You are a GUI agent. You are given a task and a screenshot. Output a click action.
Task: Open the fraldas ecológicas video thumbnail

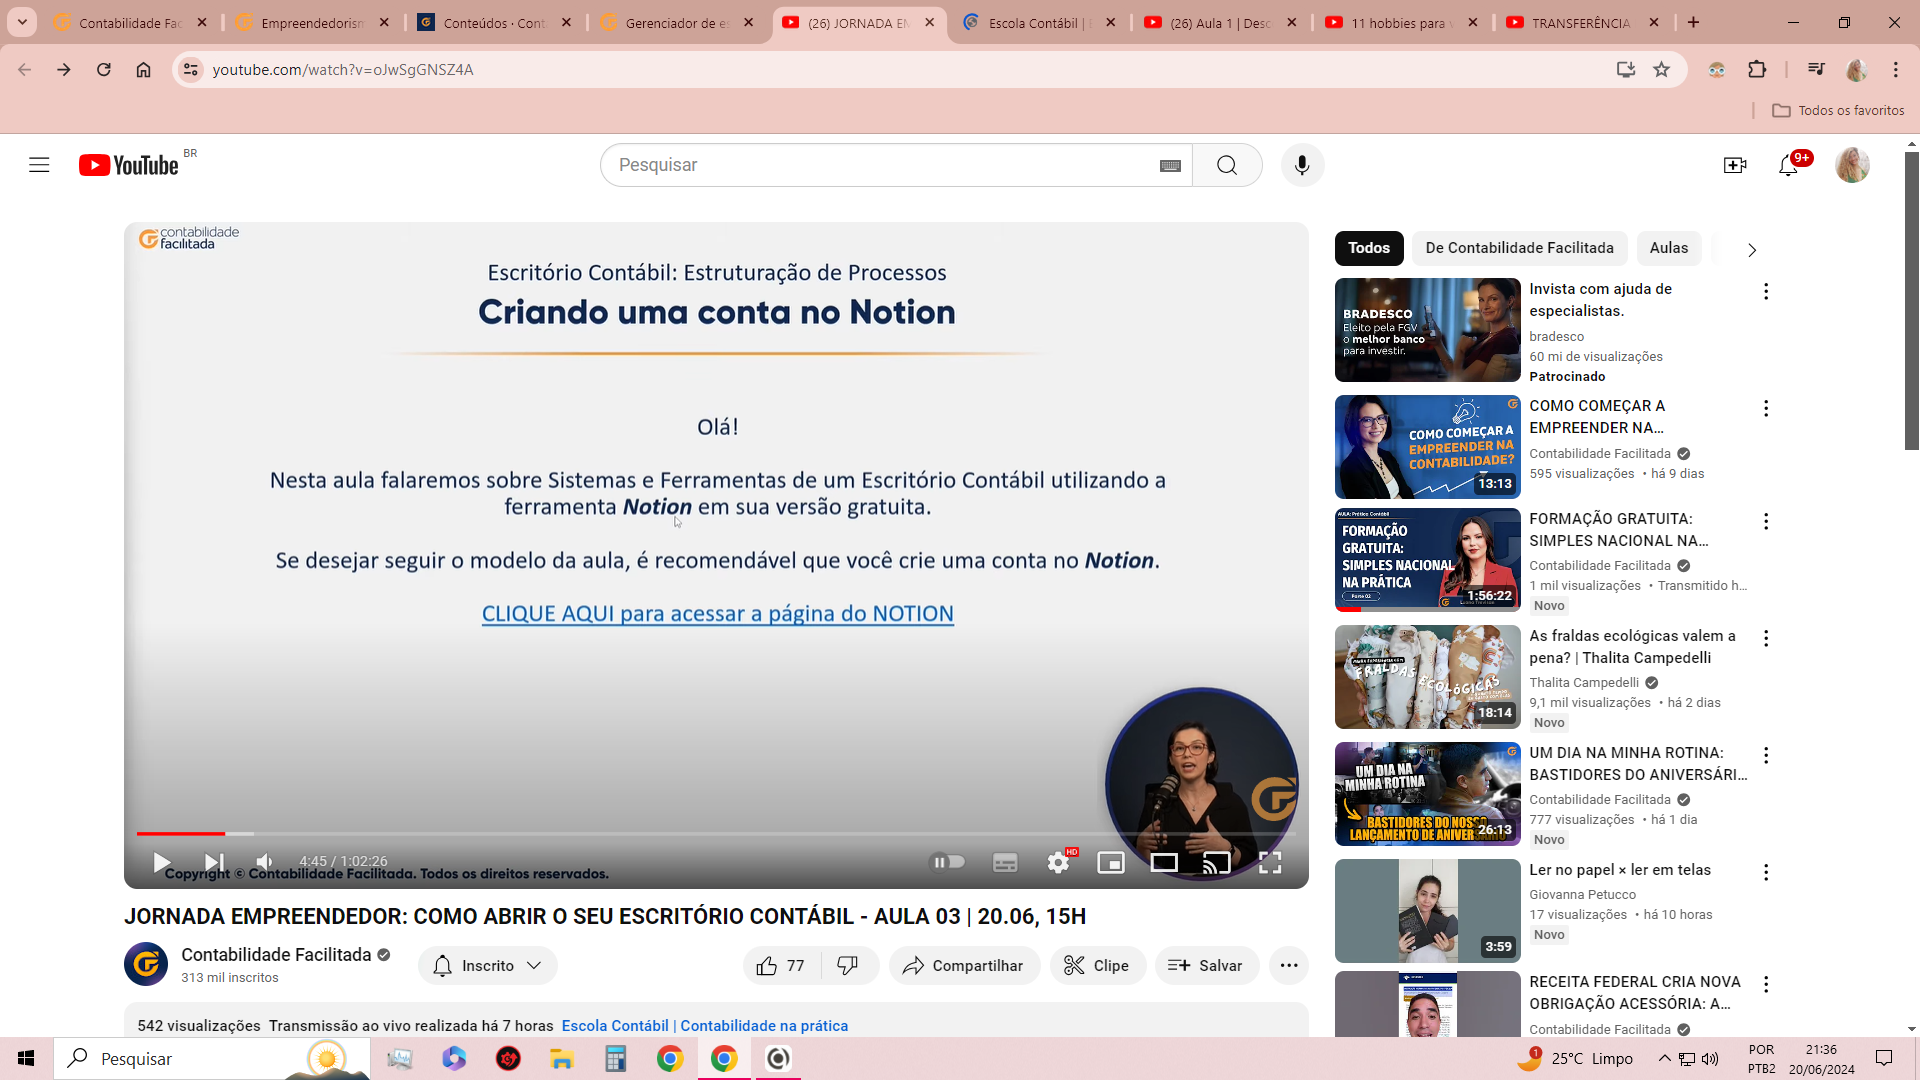point(1427,677)
